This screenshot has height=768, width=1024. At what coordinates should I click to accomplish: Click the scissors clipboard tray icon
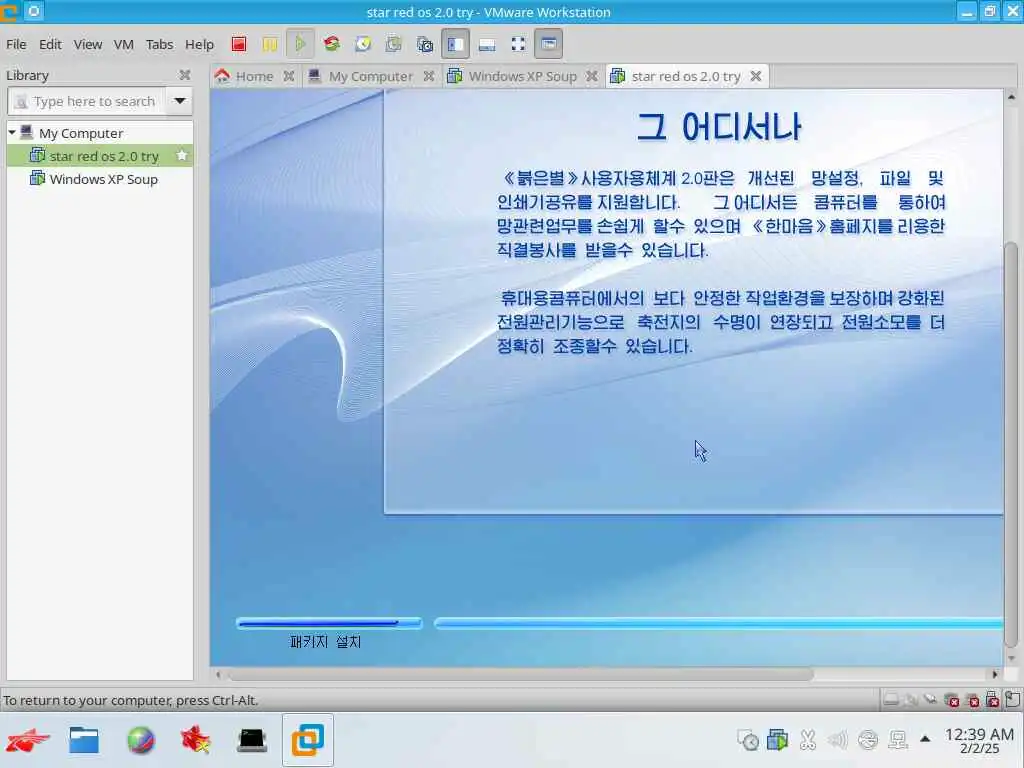[x=808, y=740]
